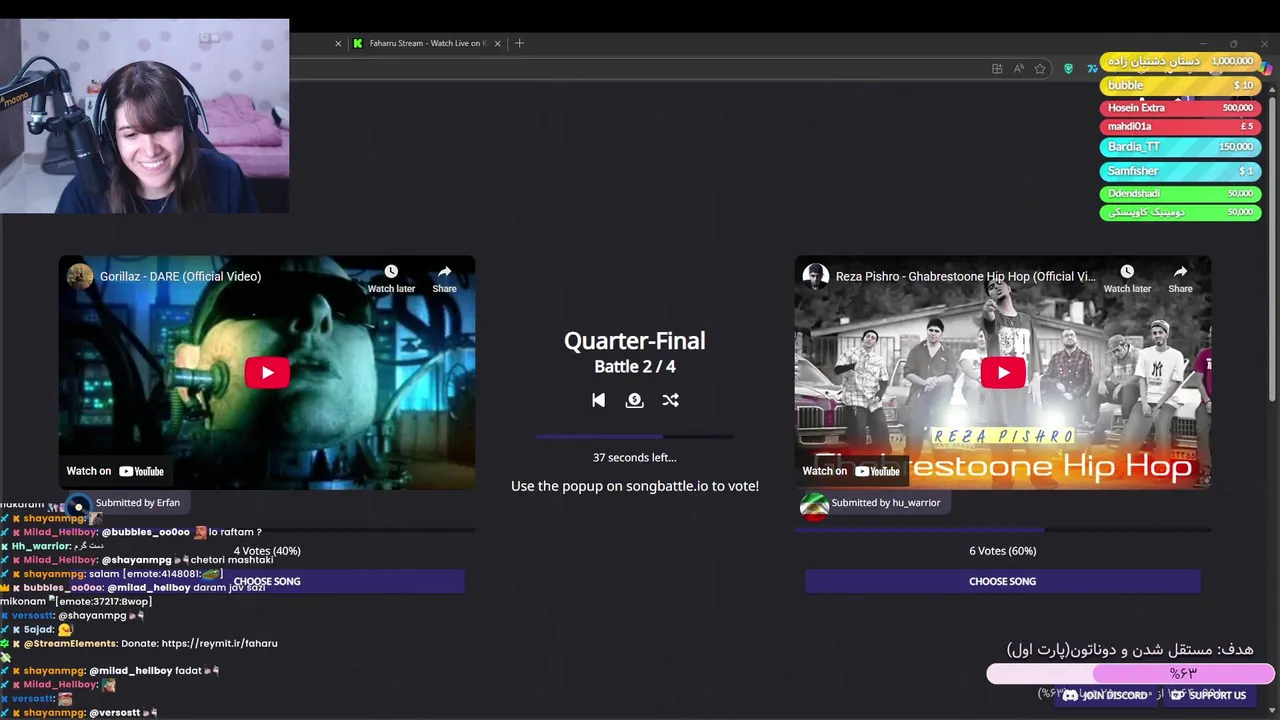Click the '4 Votes (40%)' text
This screenshot has height=720, width=1280.
[x=267, y=551]
